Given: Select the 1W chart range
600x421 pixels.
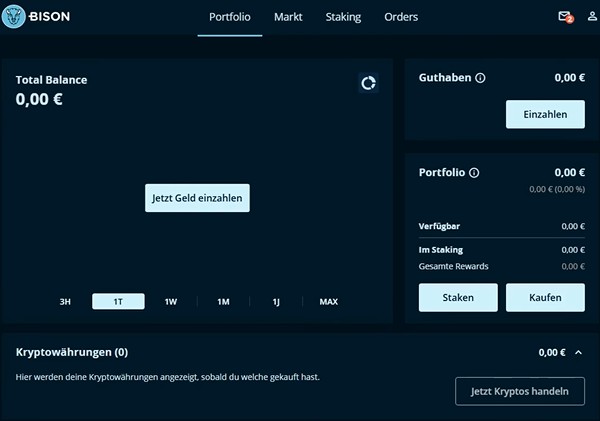Looking at the screenshot, I should pyautogui.click(x=171, y=302).
